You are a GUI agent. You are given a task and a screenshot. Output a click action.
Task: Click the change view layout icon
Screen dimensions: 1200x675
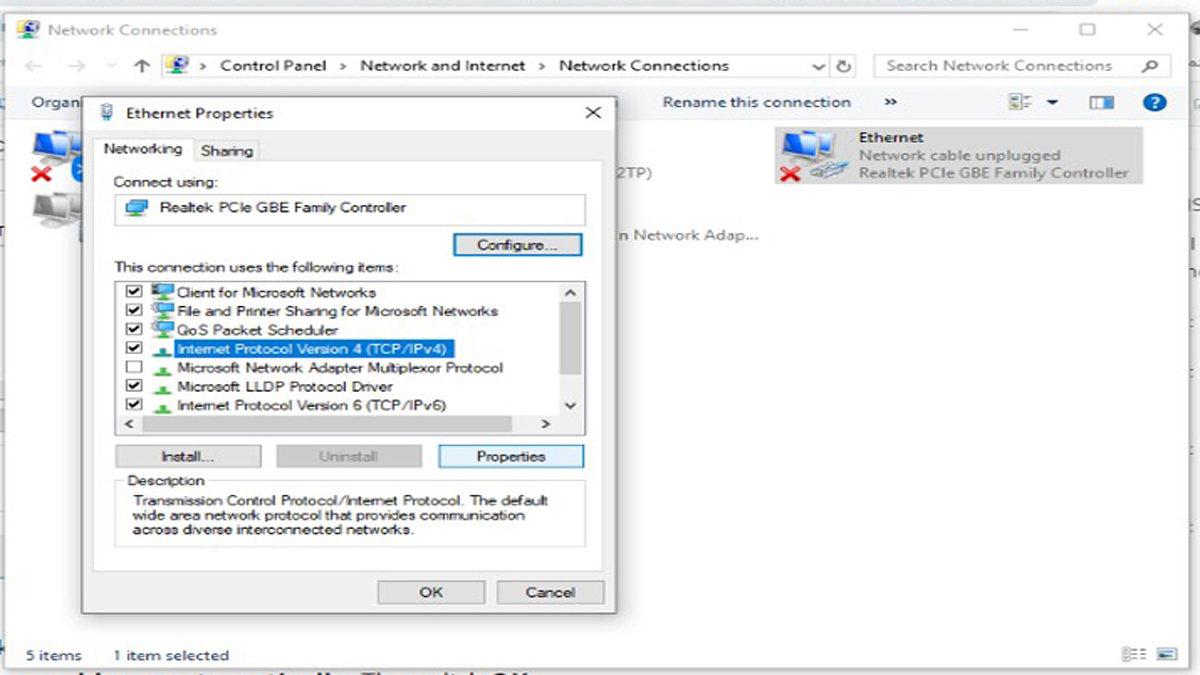[x=1020, y=102]
